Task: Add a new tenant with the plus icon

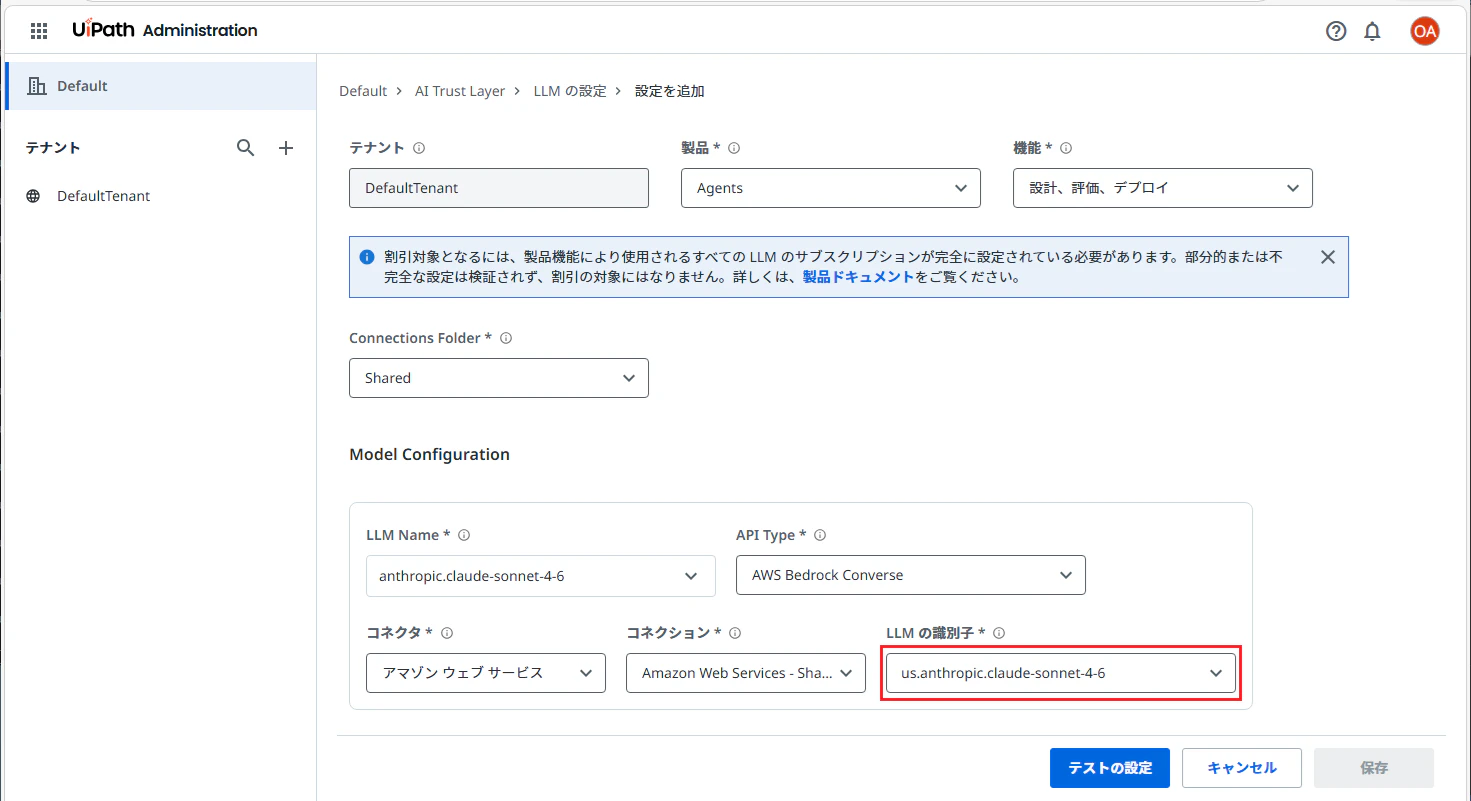Action: click(x=286, y=148)
